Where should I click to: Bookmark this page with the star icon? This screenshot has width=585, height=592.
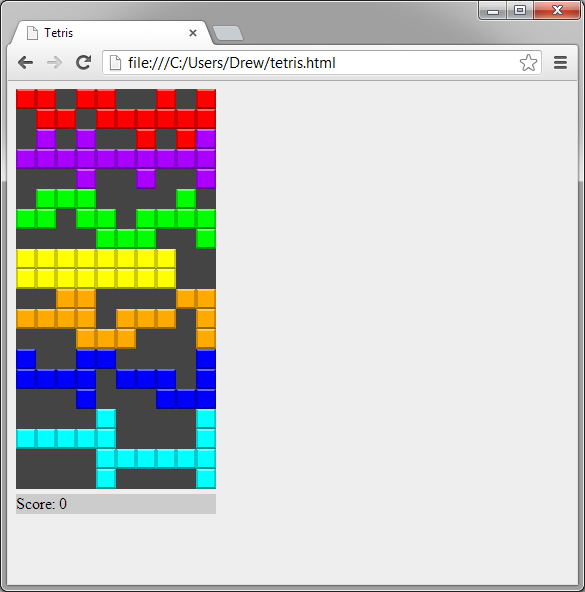(528, 63)
